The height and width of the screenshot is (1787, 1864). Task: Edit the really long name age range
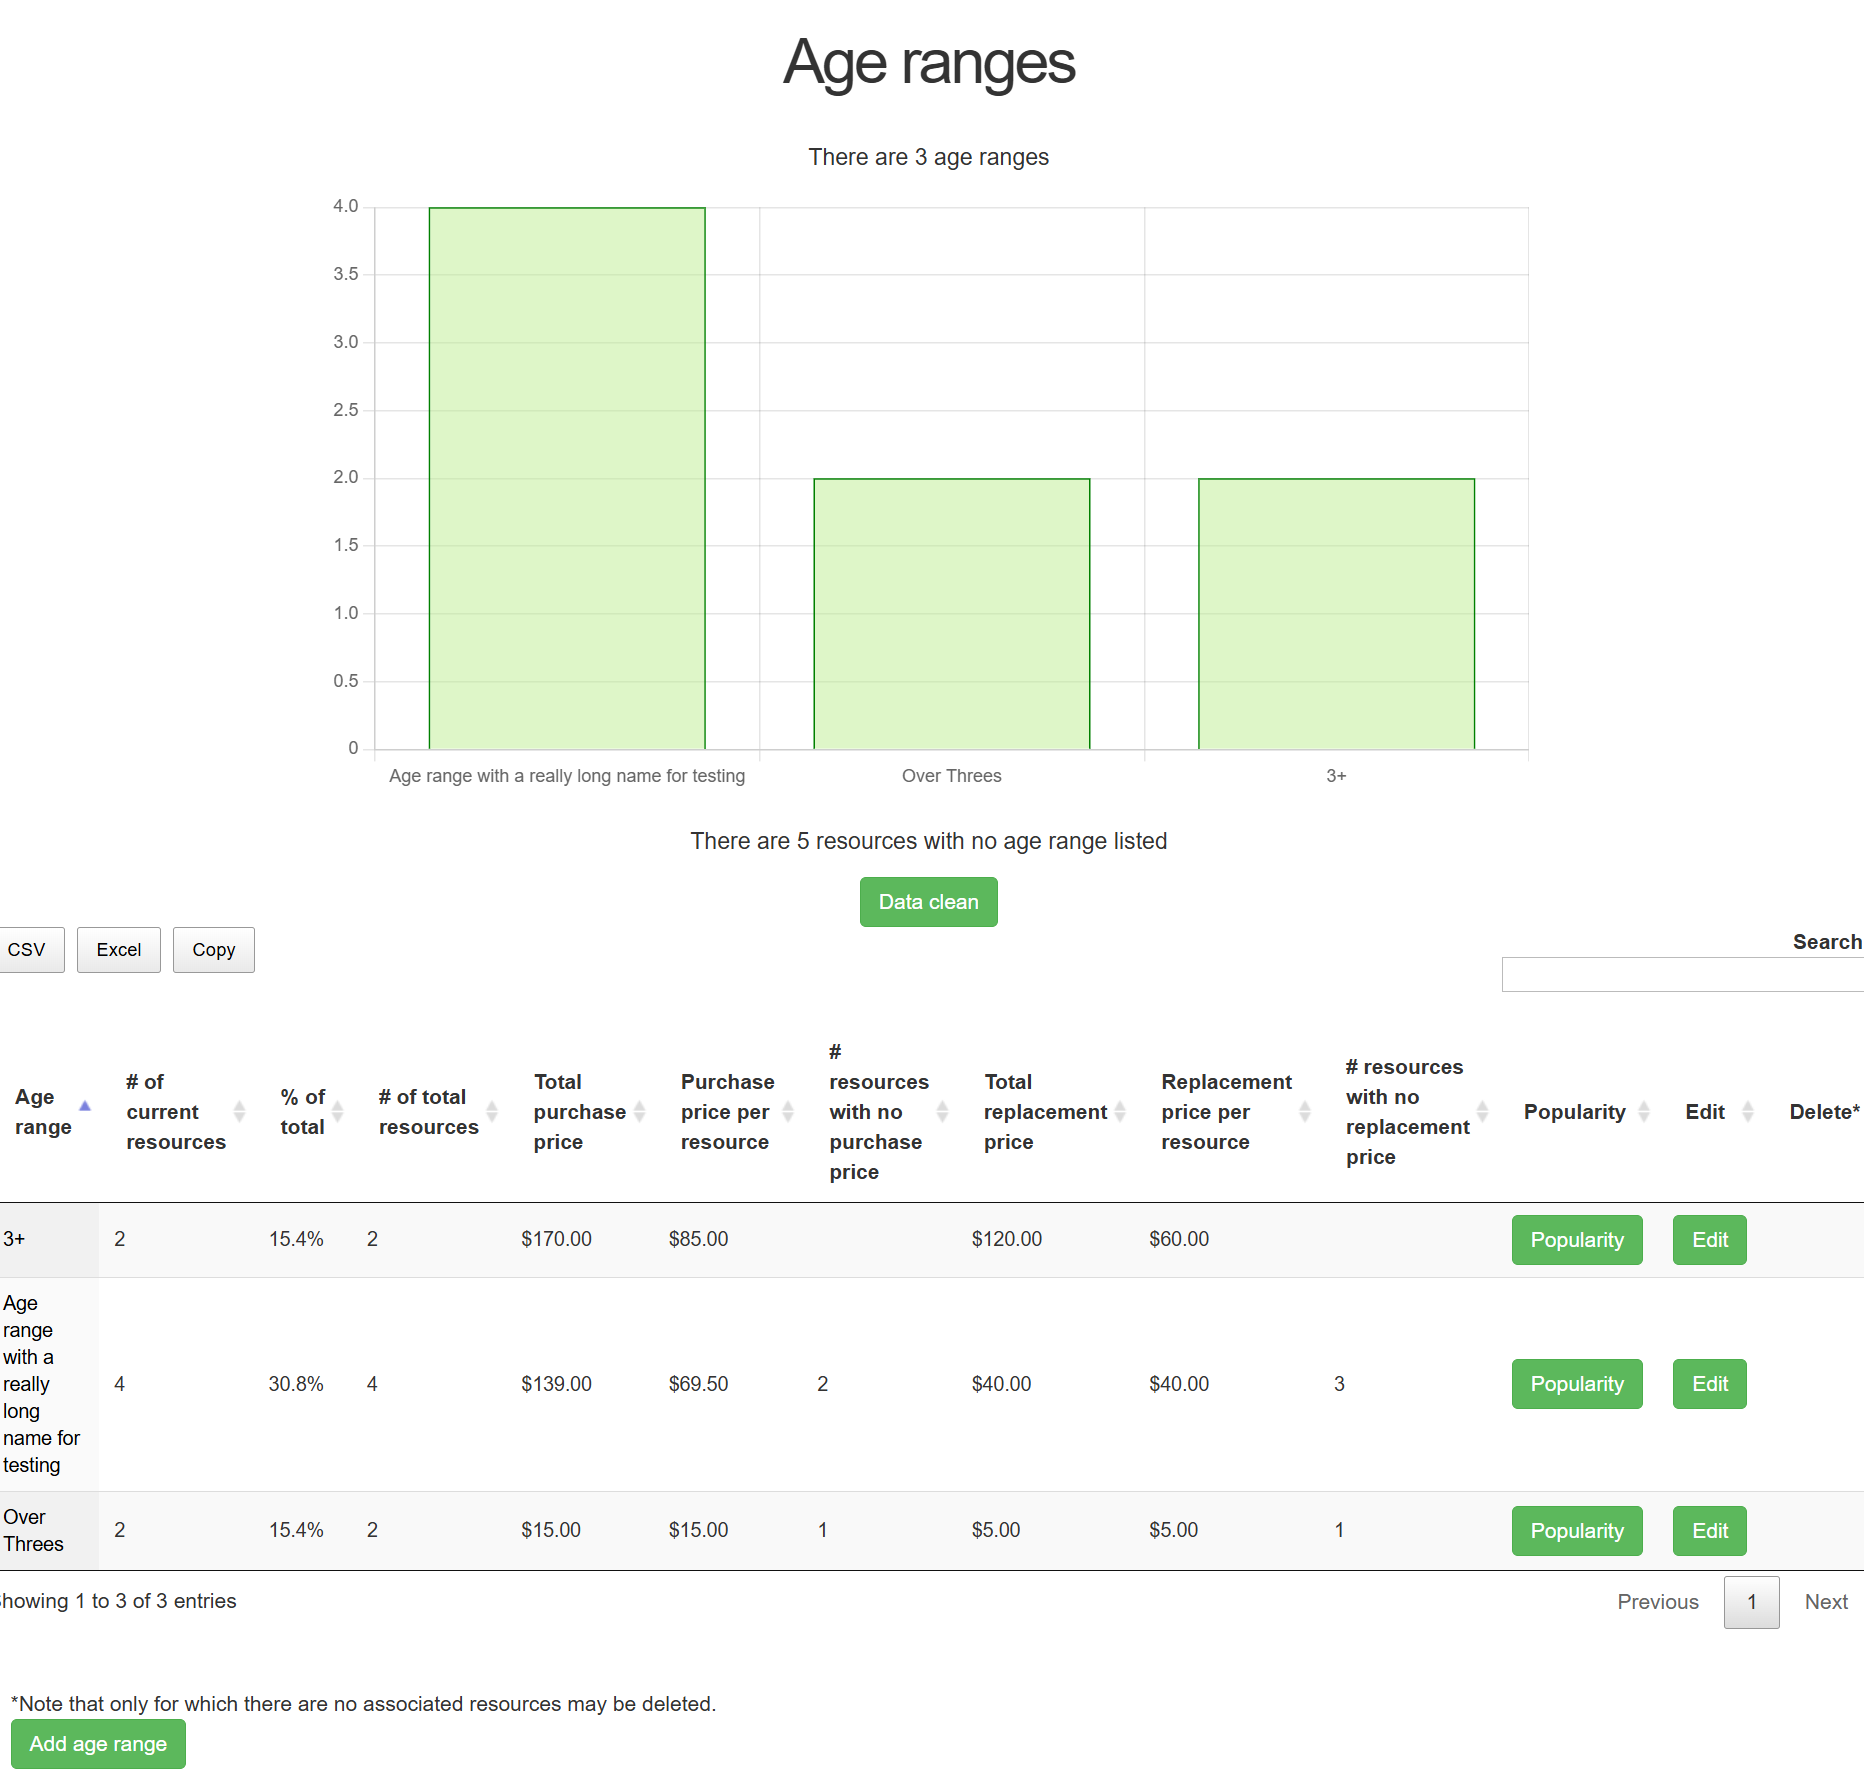(1709, 1384)
